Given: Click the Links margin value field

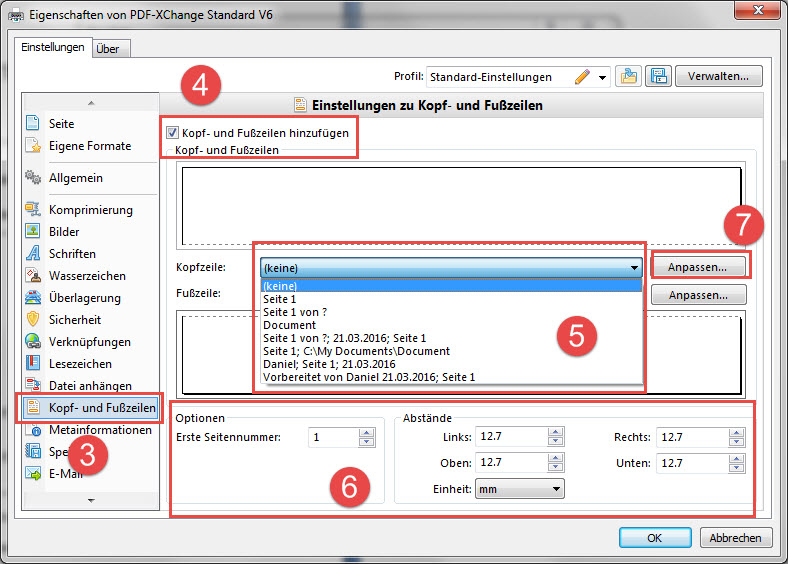Looking at the screenshot, I should pyautogui.click(x=512, y=436).
